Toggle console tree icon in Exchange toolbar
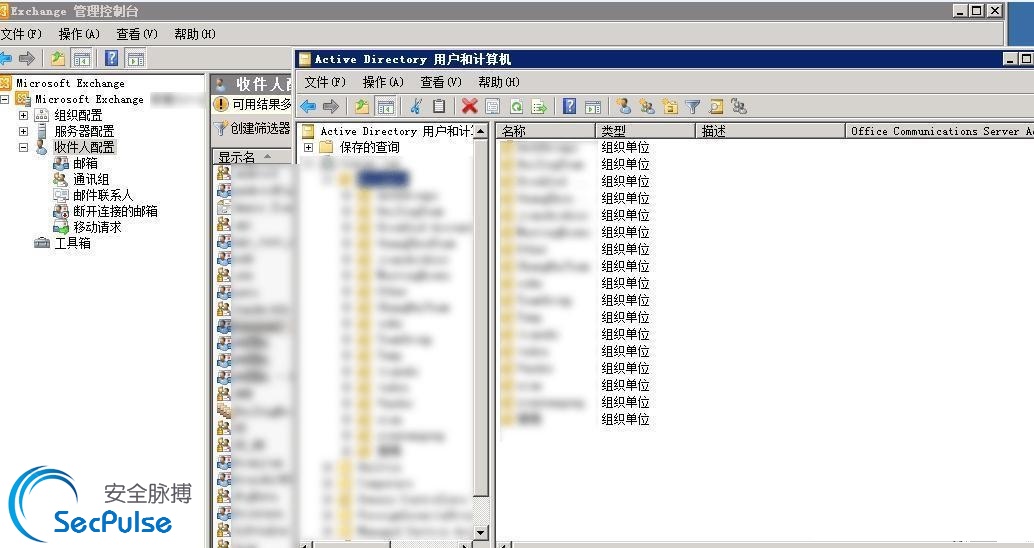This screenshot has height=548, width=1034. [x=82, y=59]
